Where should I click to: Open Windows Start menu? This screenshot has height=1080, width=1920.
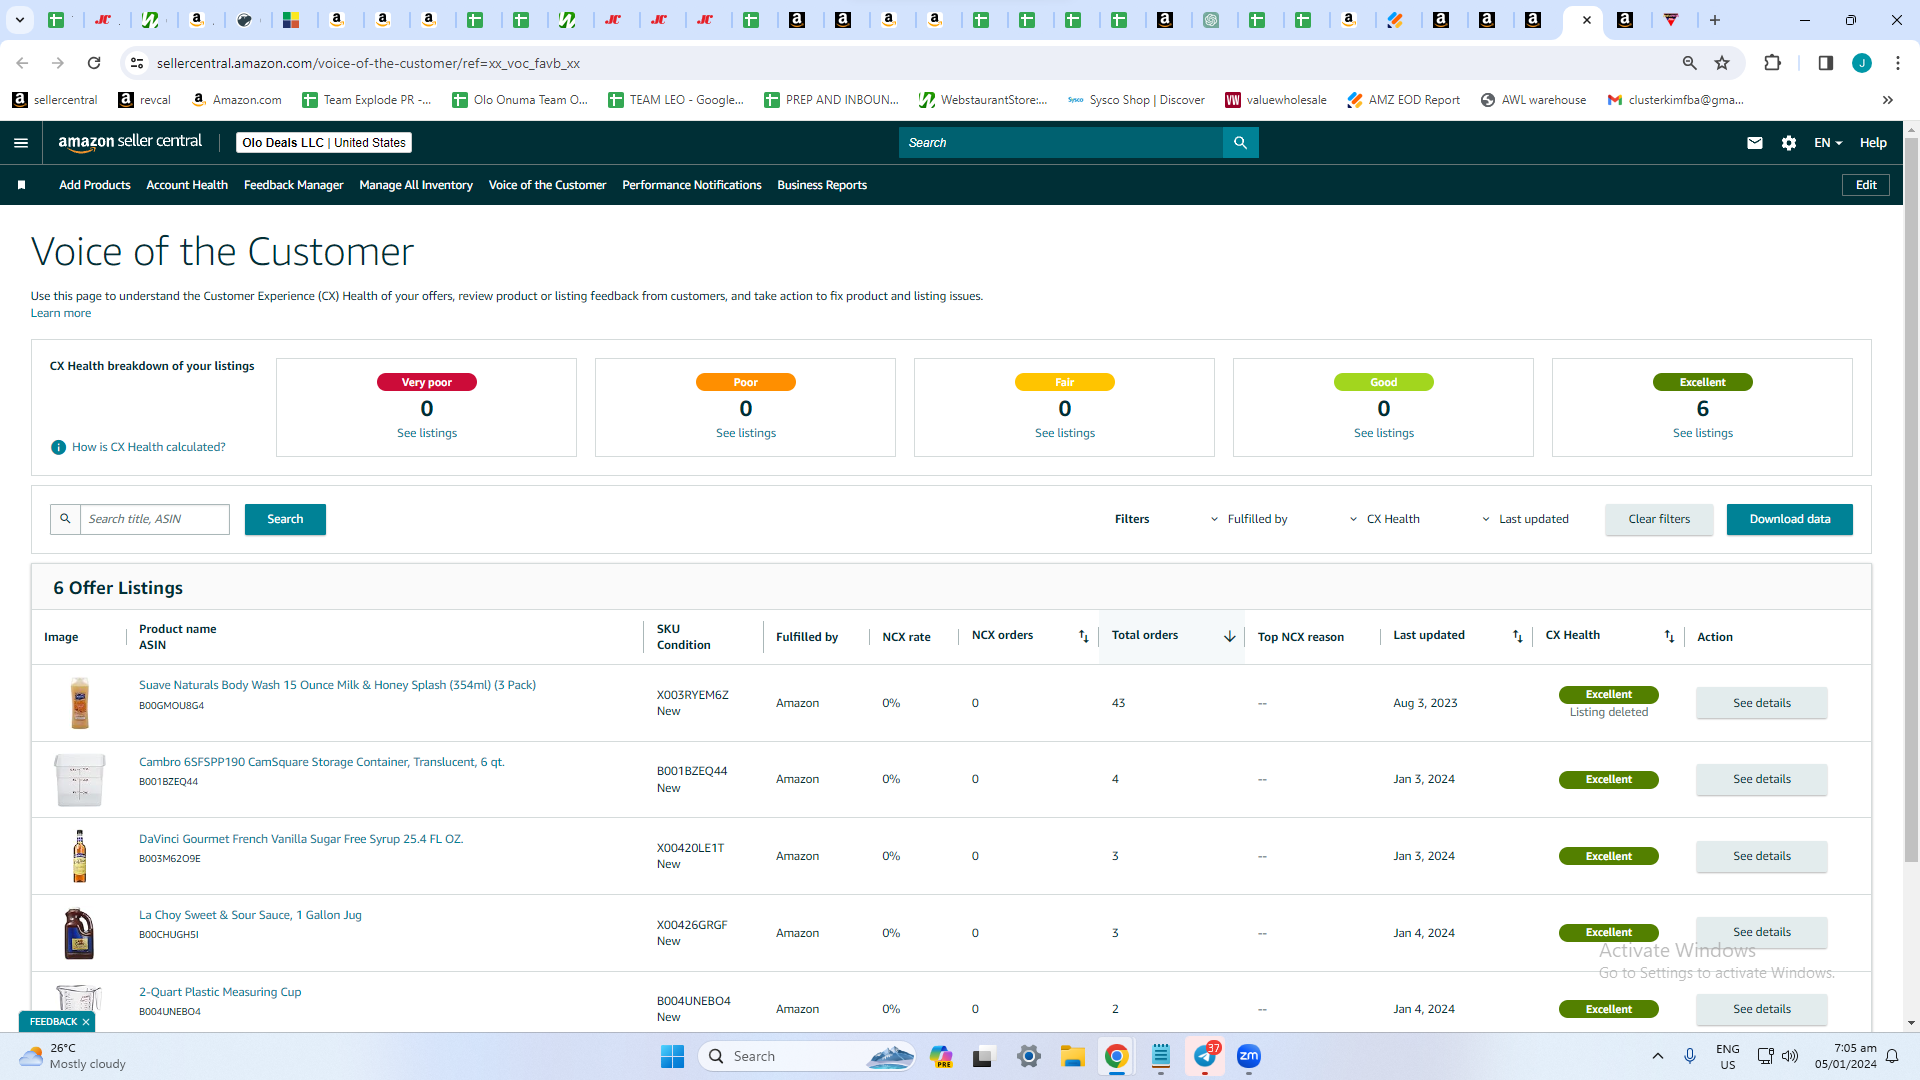tap(672, 1056)
